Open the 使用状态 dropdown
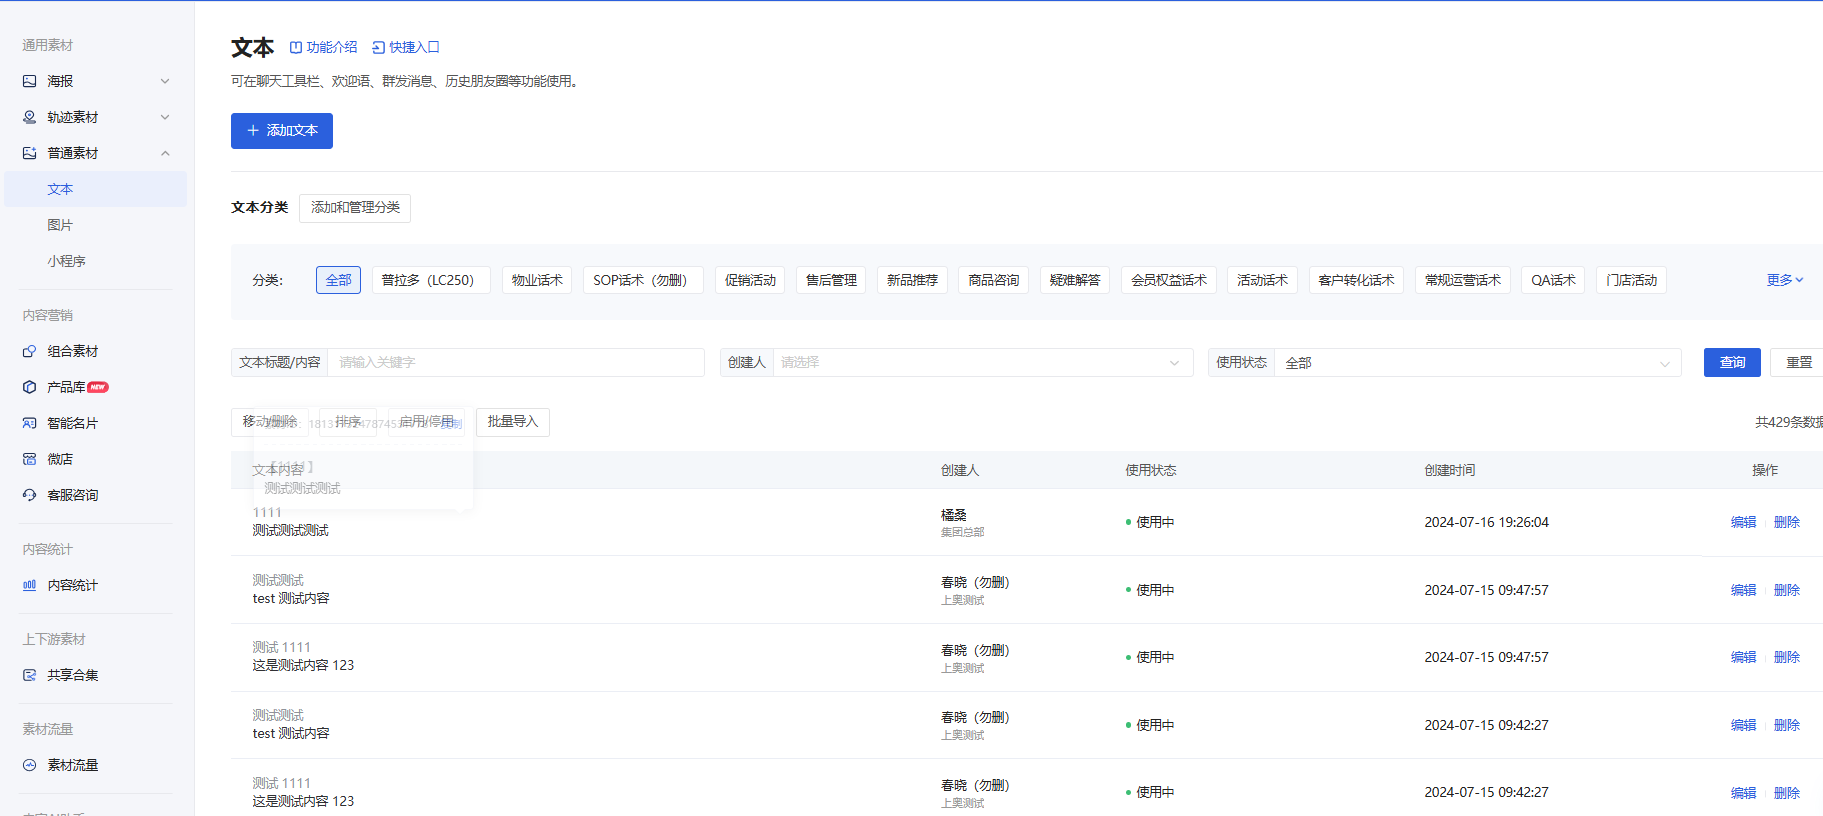Image resolution: width=1823 pixels, height=816 pixels. (1478, 362)
